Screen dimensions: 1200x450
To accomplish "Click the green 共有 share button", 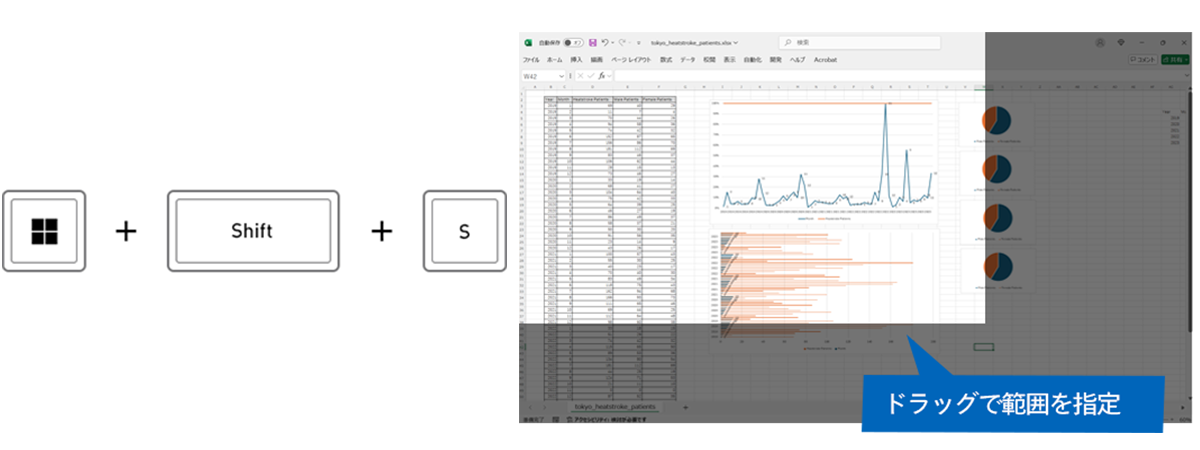I will coord(1176,60).
